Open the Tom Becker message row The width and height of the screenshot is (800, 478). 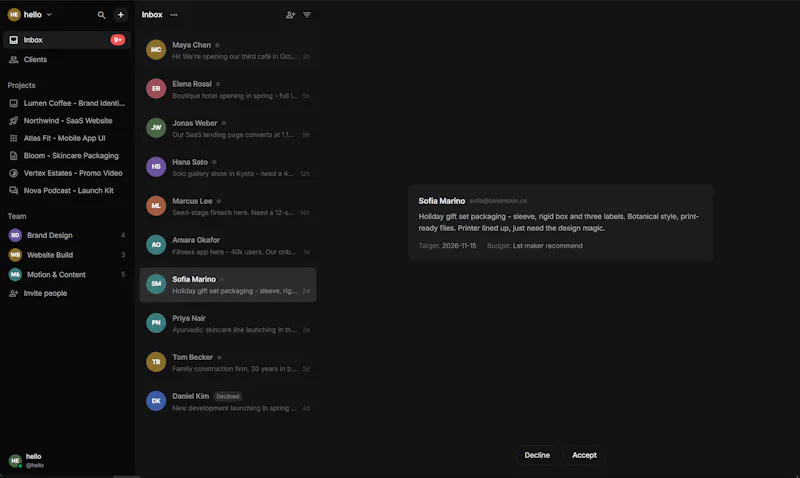coord(228,363)
